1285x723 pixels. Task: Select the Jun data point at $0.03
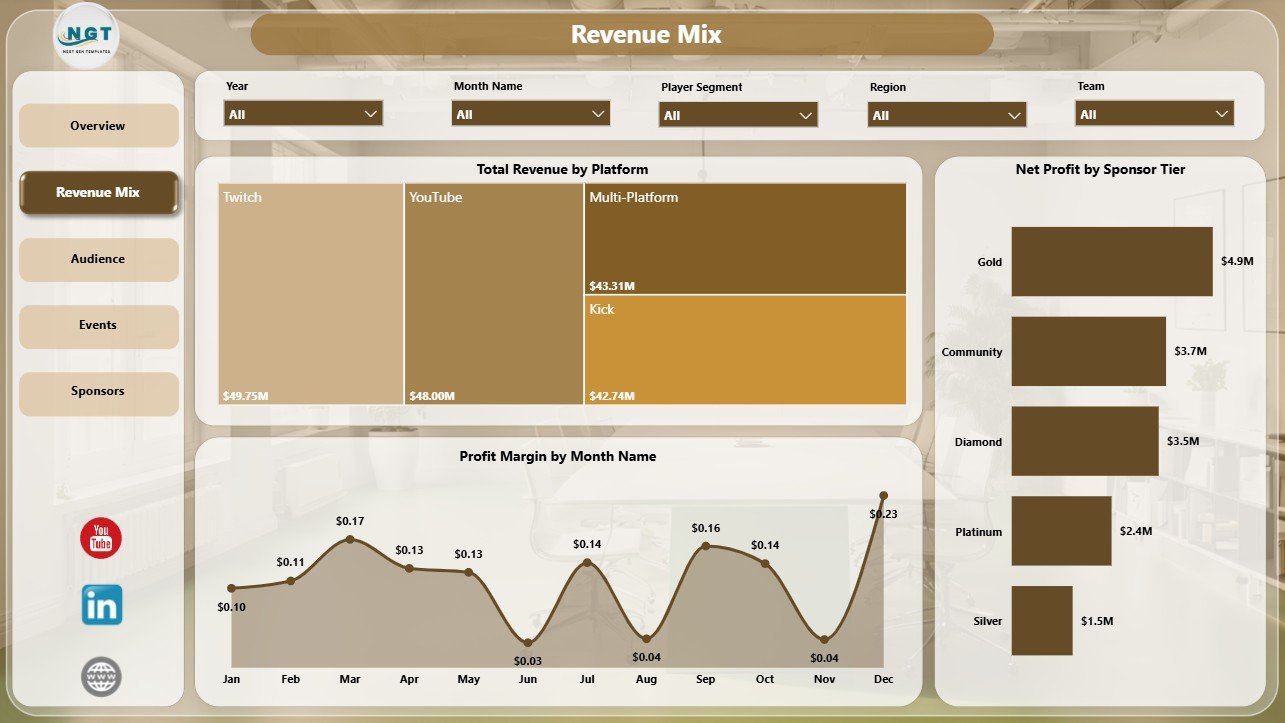pos(528,642)
